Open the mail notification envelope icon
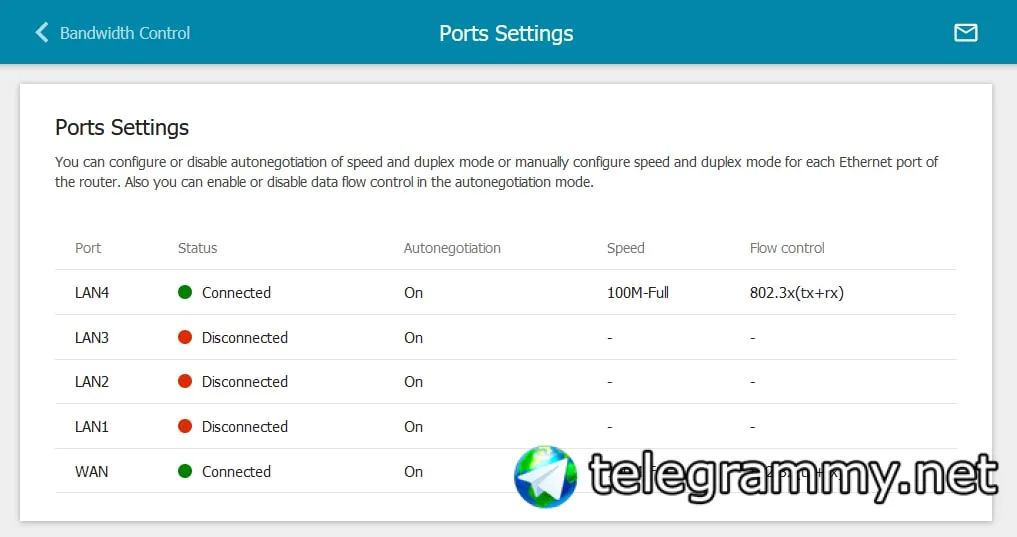The height and width of the screenshot is (537, 1017). (x=965, y=32)
